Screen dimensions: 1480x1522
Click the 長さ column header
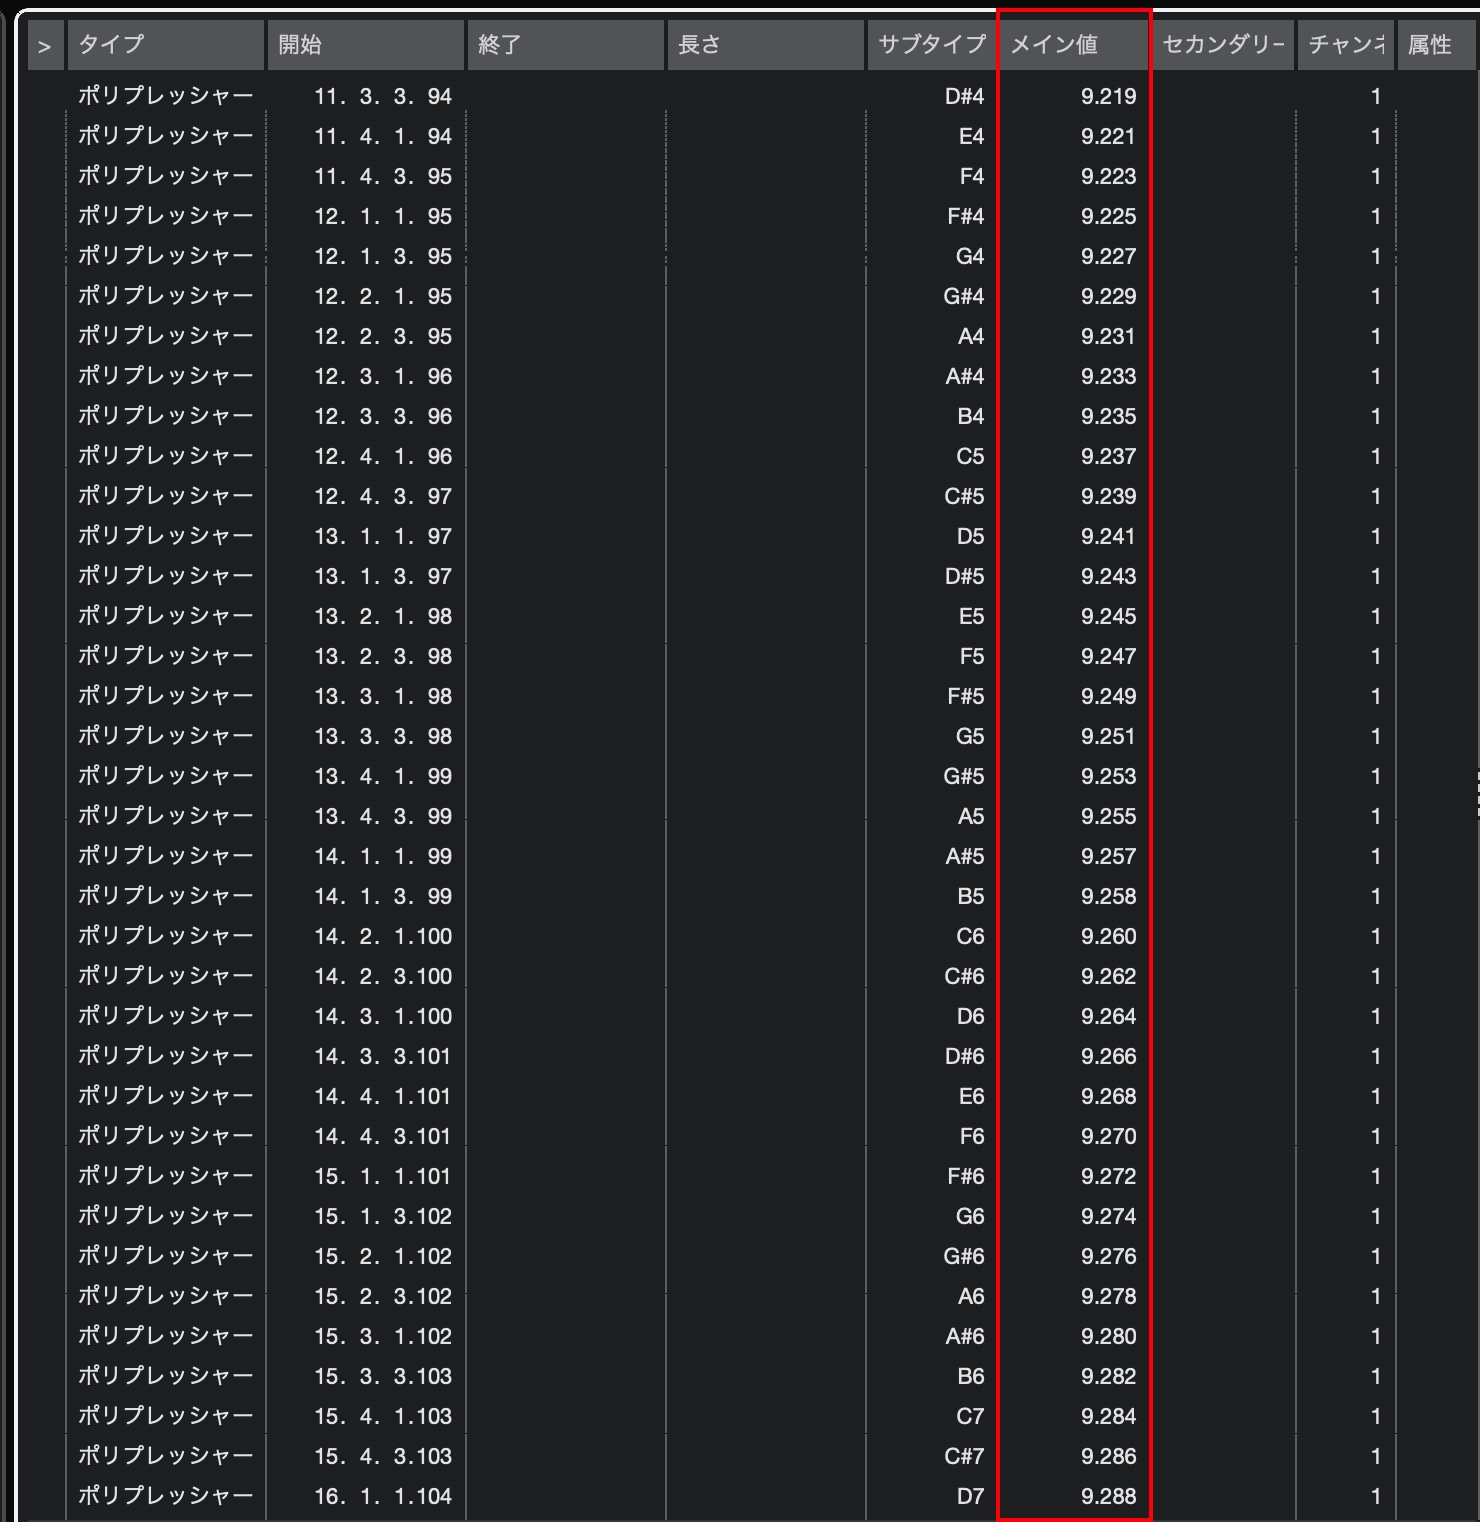pyautogui.click(x=766, y=45)
